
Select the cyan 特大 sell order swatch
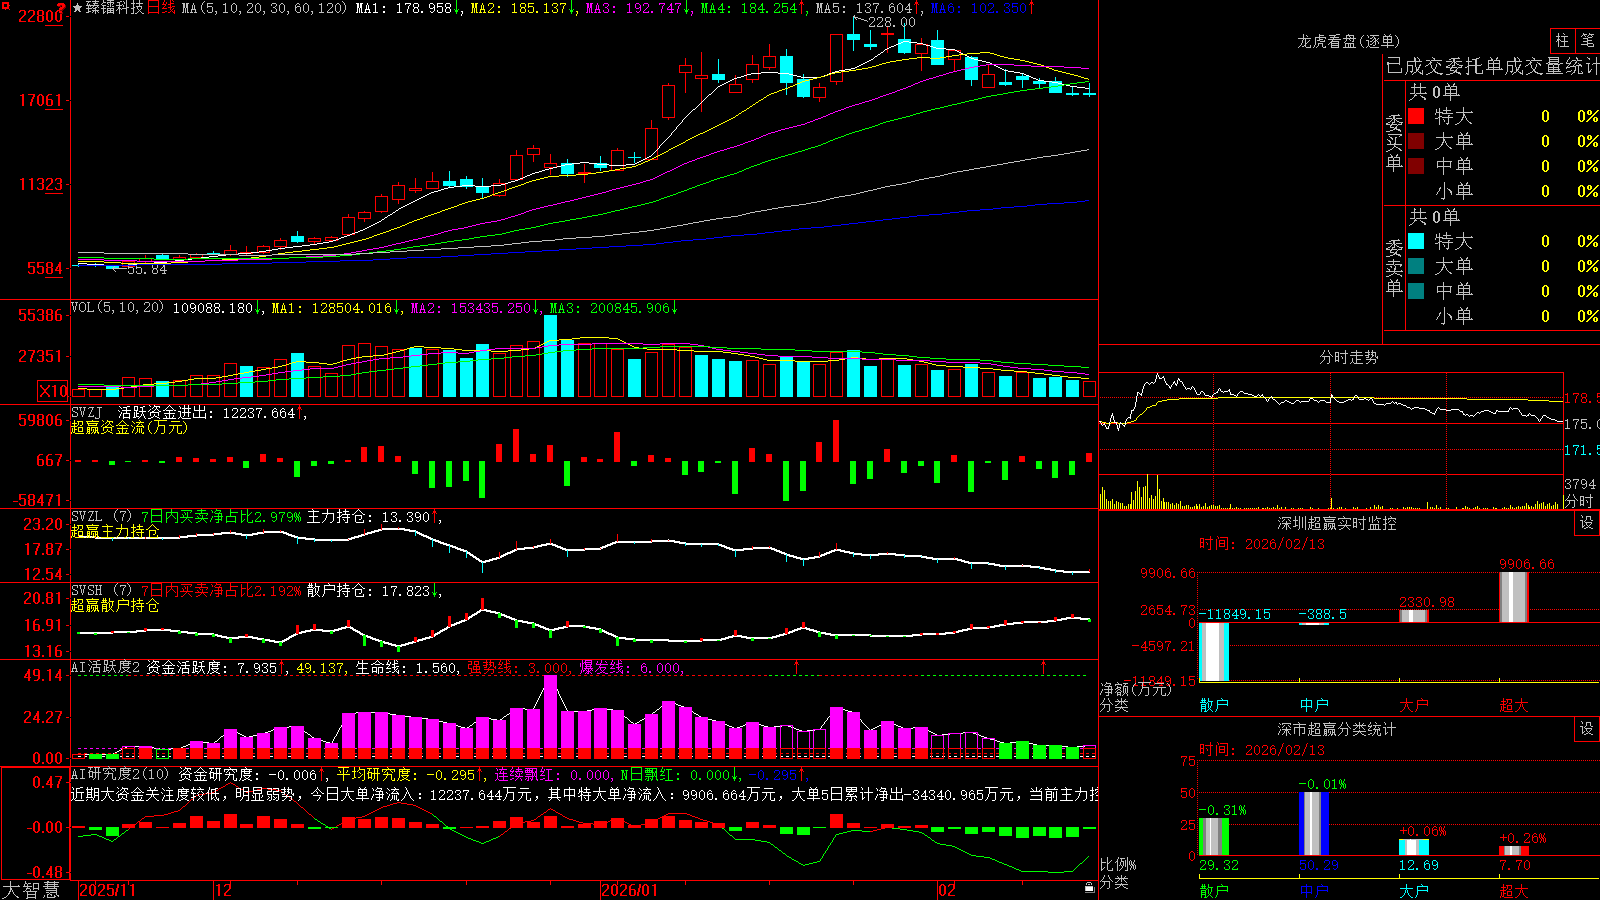coord(1416,241)
